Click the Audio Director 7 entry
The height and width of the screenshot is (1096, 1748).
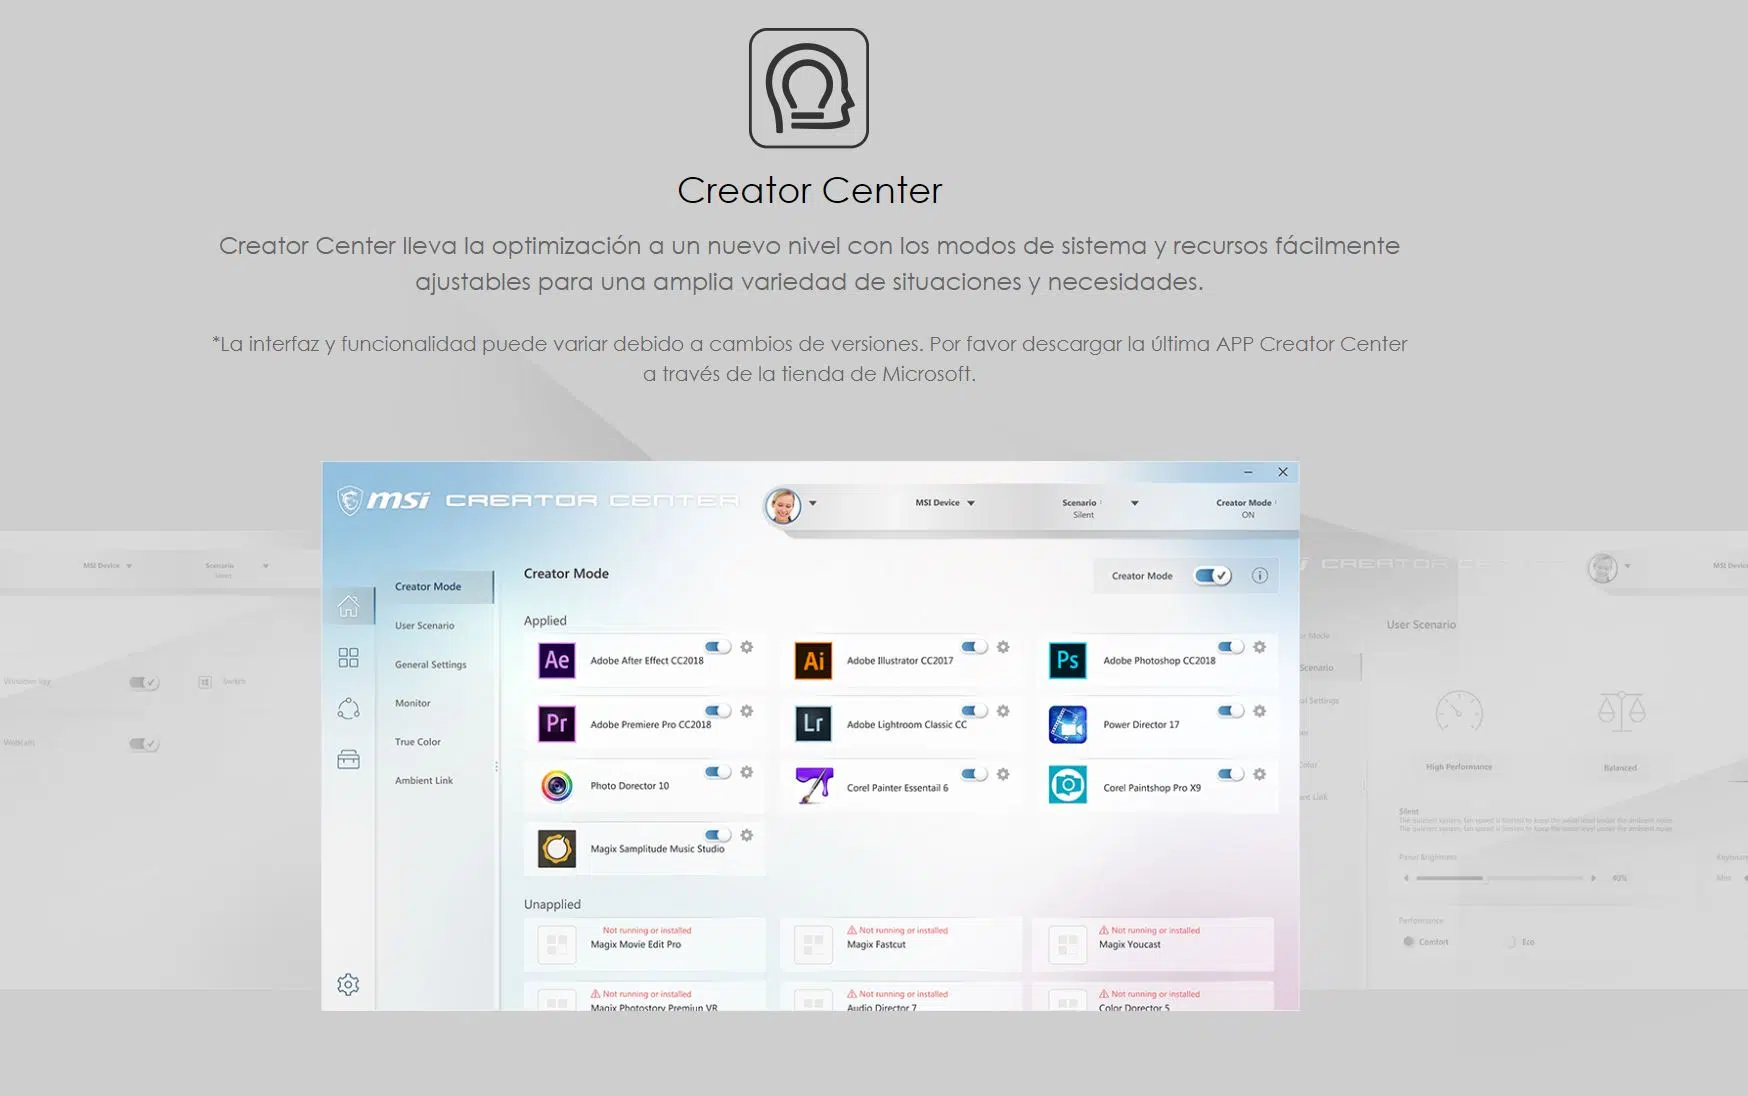(901, 996)
